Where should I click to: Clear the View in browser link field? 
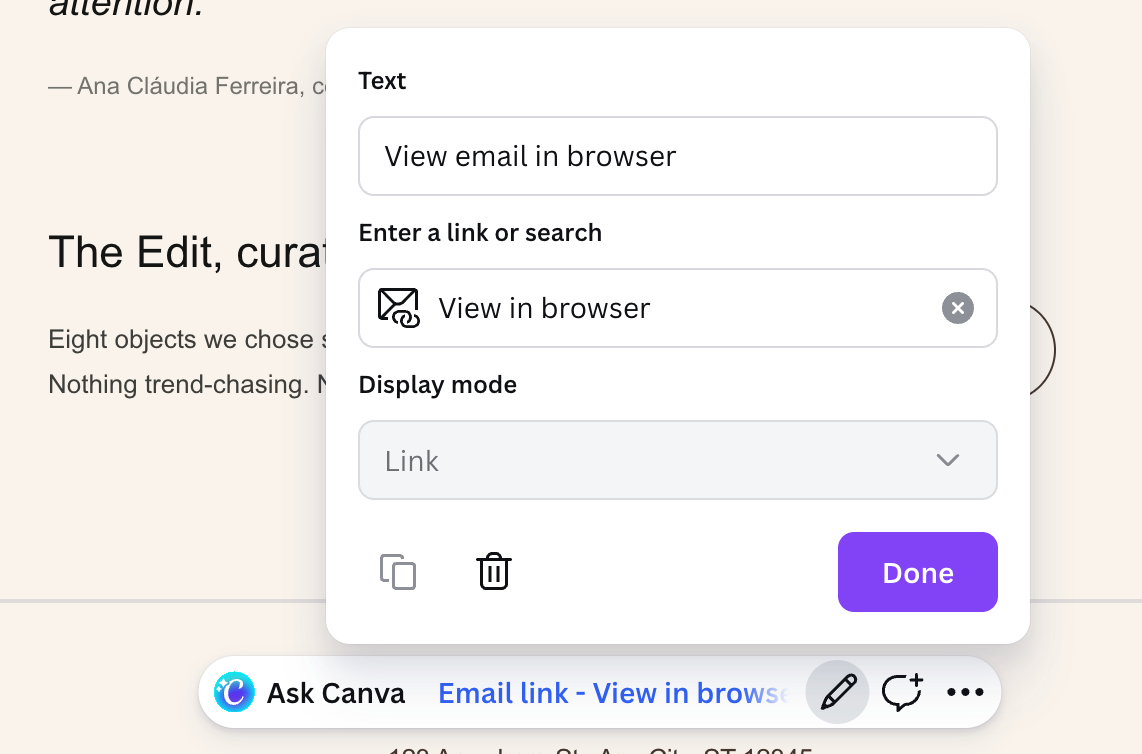coord(957,308)
